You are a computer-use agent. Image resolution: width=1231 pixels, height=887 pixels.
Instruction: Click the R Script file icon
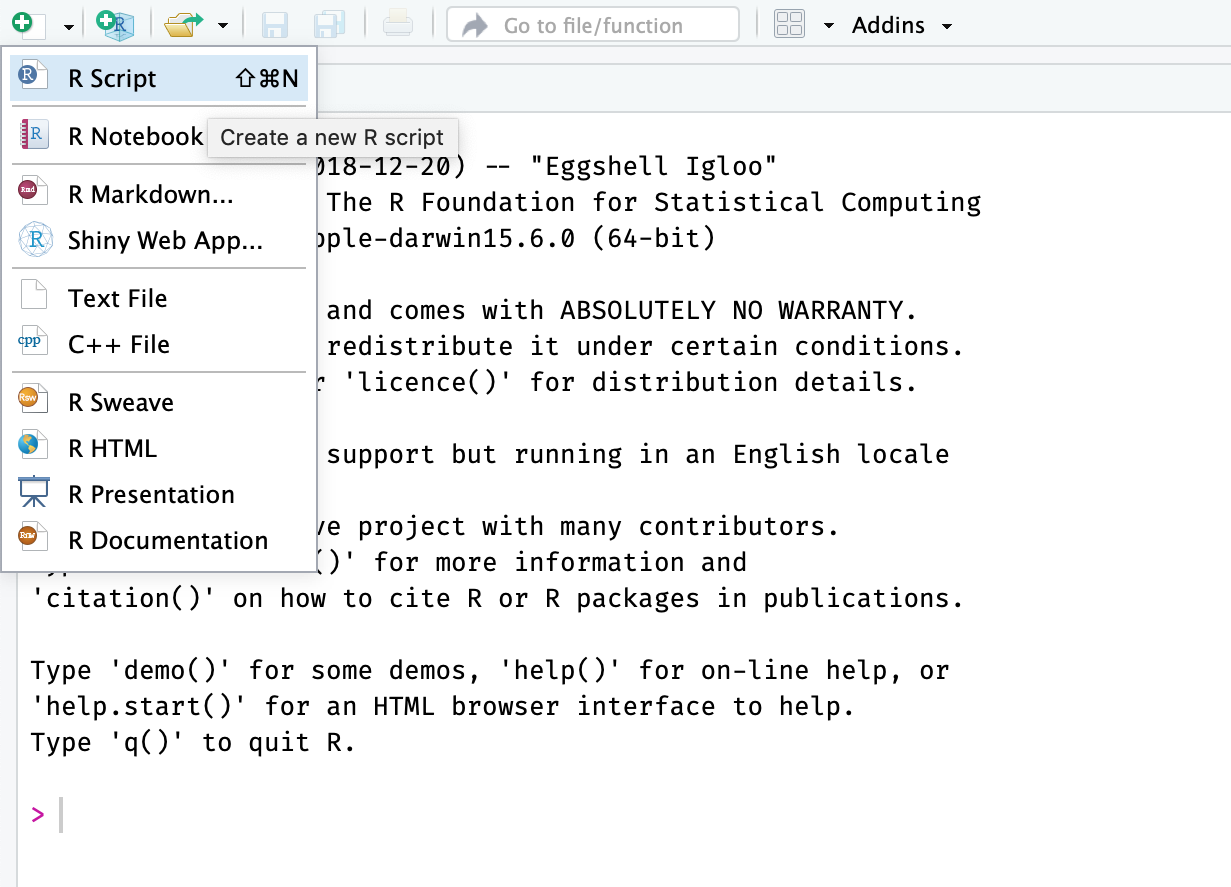(x=34, y=76)
